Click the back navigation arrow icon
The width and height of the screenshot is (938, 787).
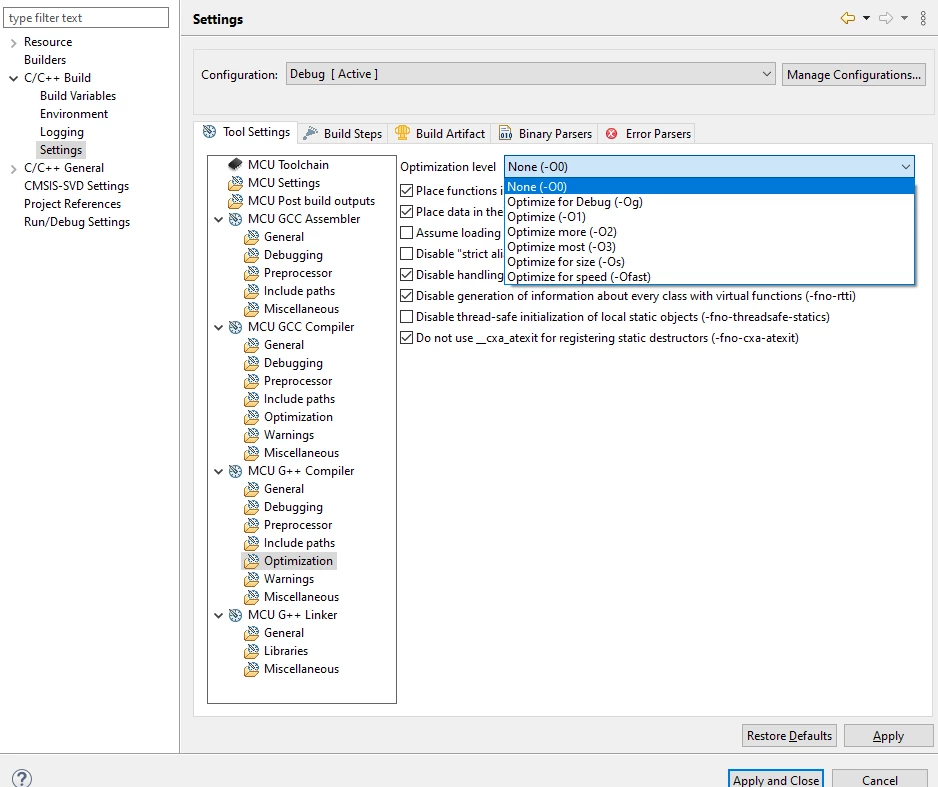[848, 19]
